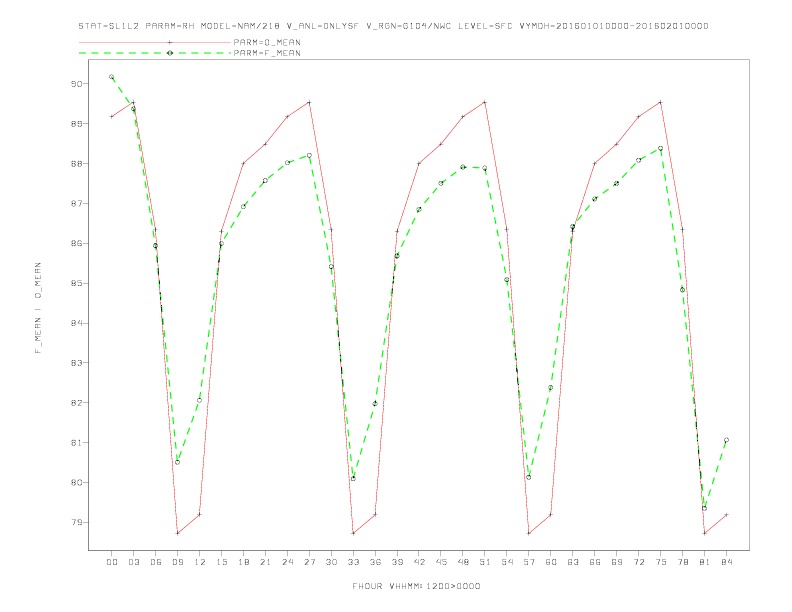Click x-axis tick label 09

click(177, 562)
